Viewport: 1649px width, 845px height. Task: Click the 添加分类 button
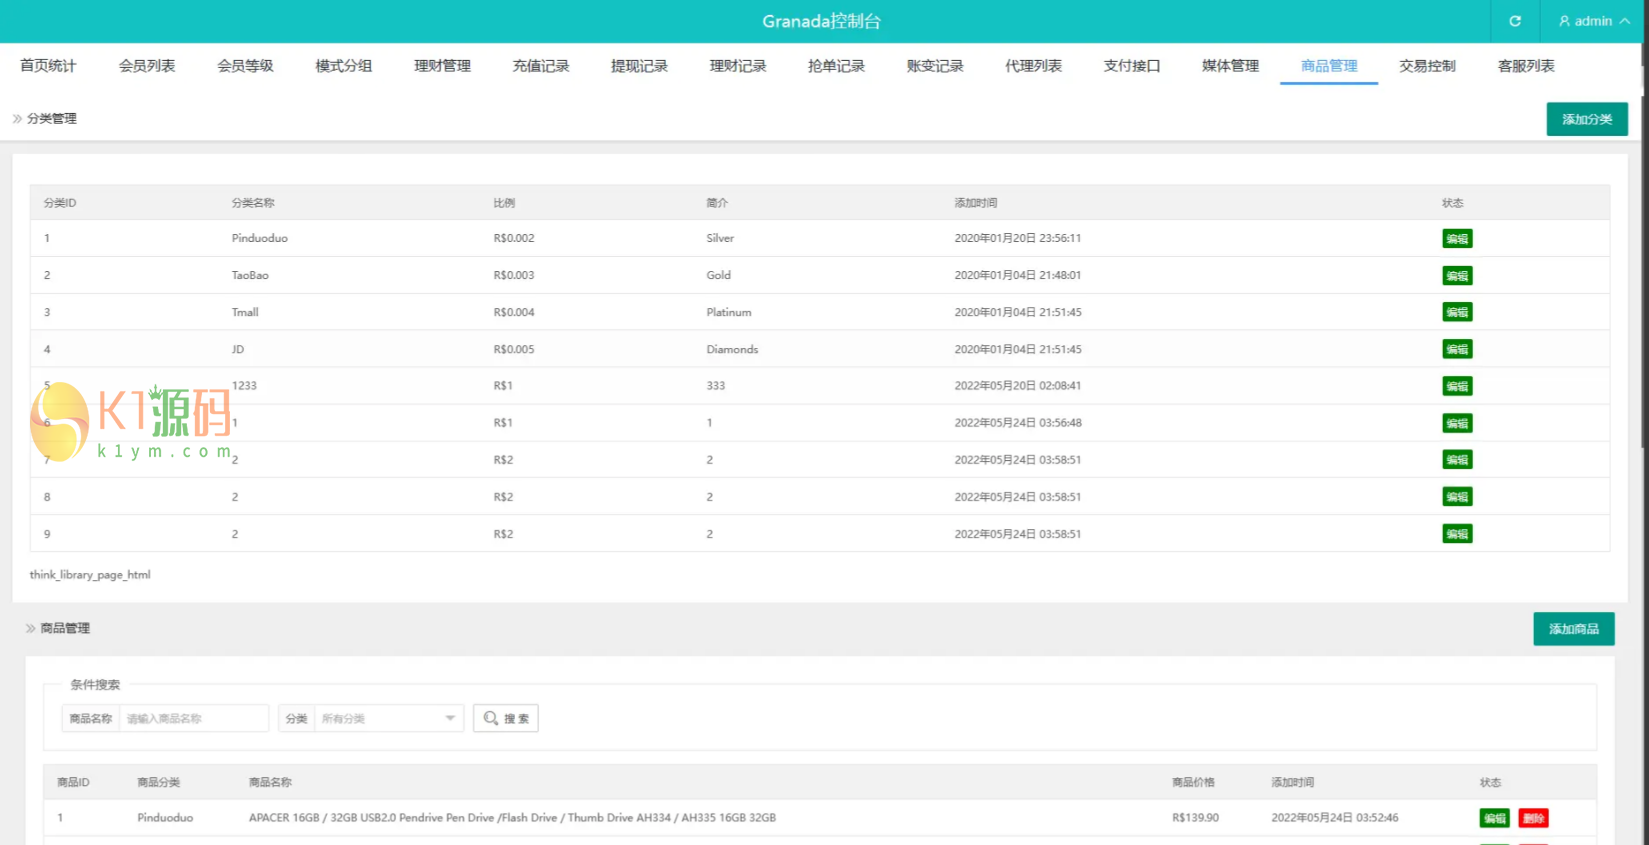[x=1587, y=119]
